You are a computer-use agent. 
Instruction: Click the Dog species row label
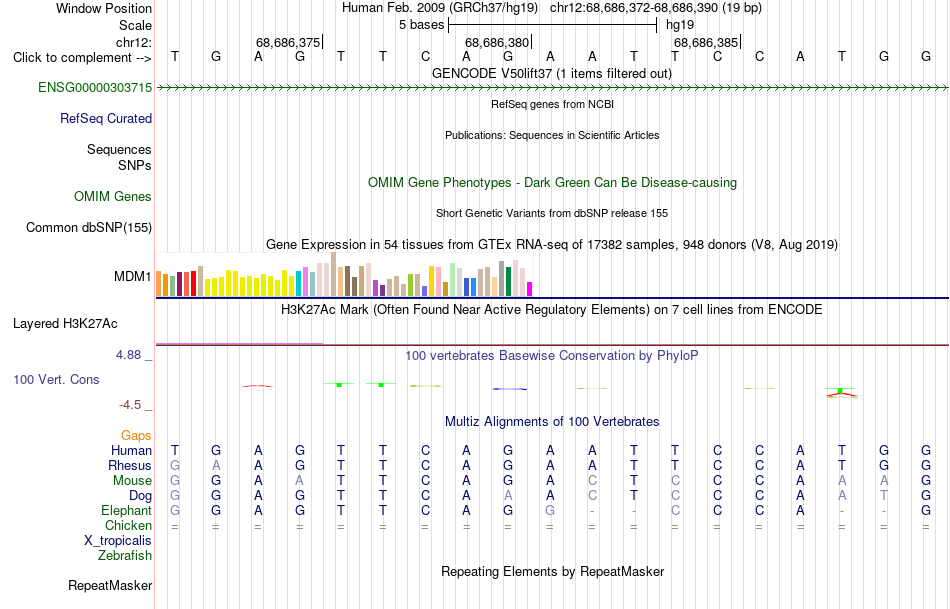coord(141,496)
